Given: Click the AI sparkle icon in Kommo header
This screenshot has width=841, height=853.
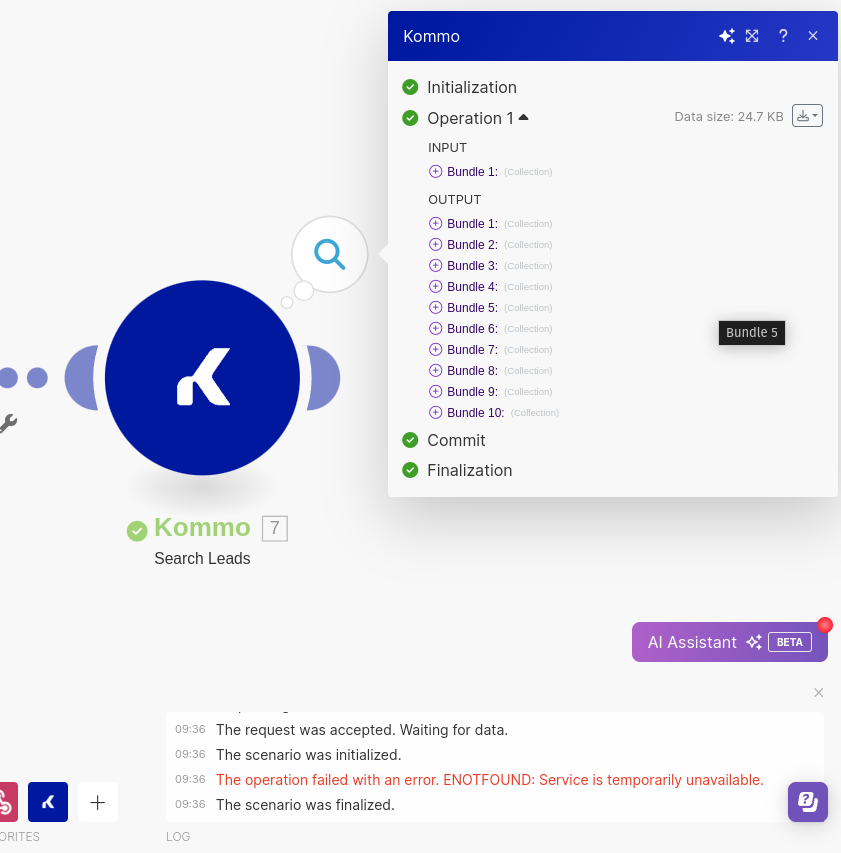Looking at the screenshot, I should click(727, 36).
